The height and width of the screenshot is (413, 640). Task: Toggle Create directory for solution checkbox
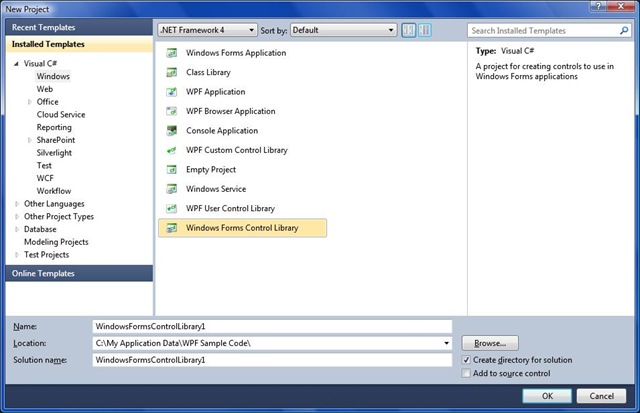466,360
